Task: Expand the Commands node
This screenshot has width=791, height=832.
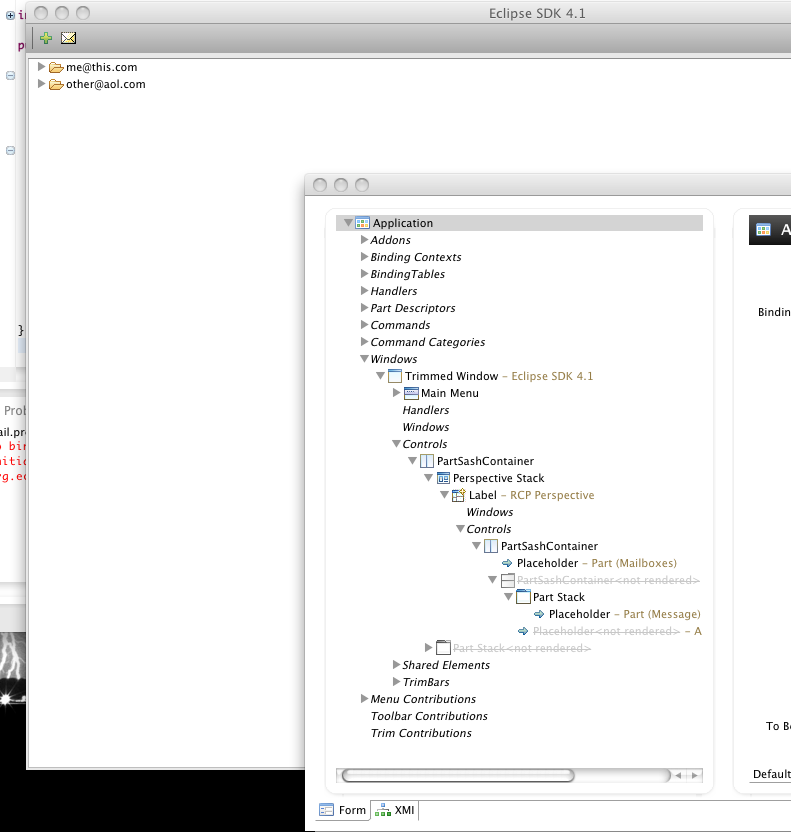Action: [x=364, y=325]
